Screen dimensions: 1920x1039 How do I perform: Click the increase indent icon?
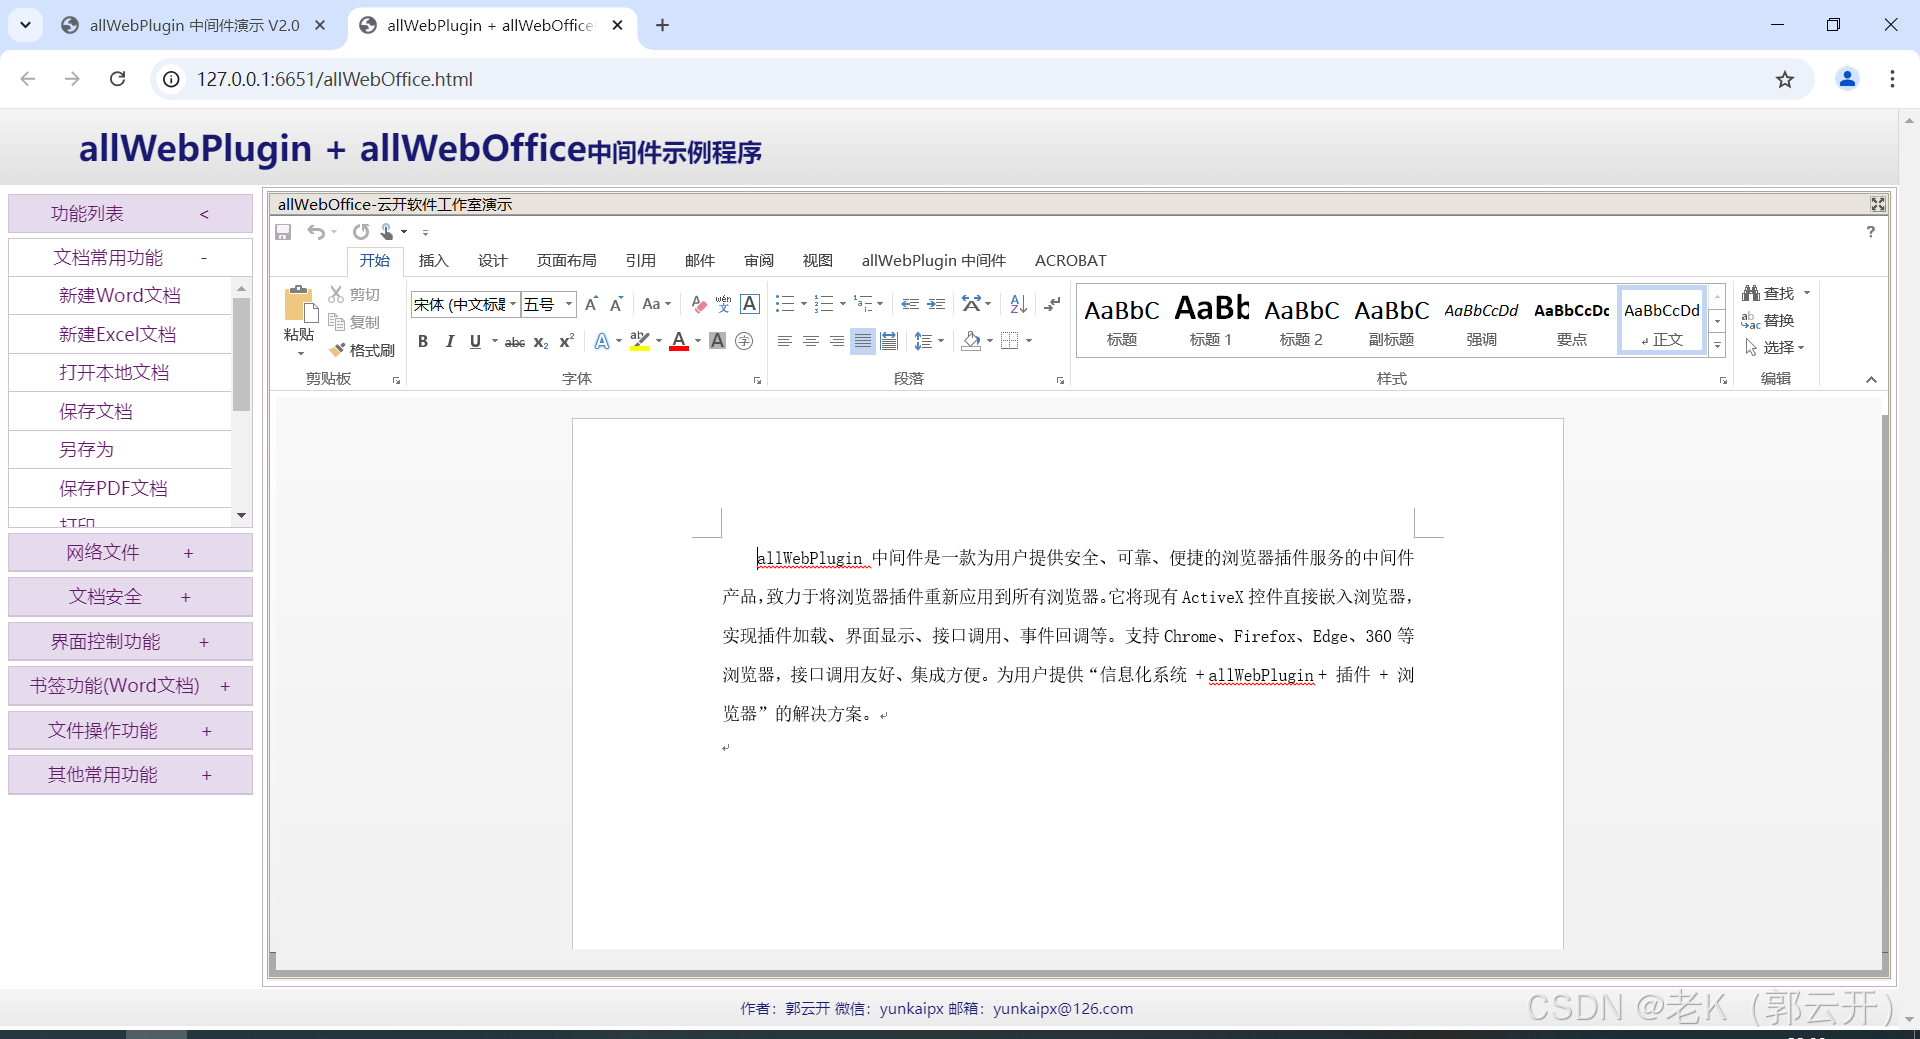pos(936,304)
